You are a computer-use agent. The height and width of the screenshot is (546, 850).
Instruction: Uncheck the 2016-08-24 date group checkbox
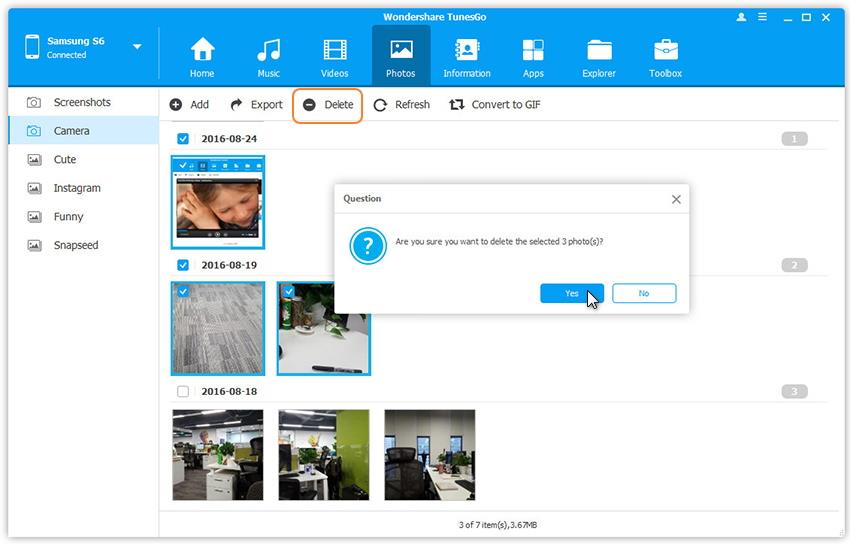click(x=183, y=139)
